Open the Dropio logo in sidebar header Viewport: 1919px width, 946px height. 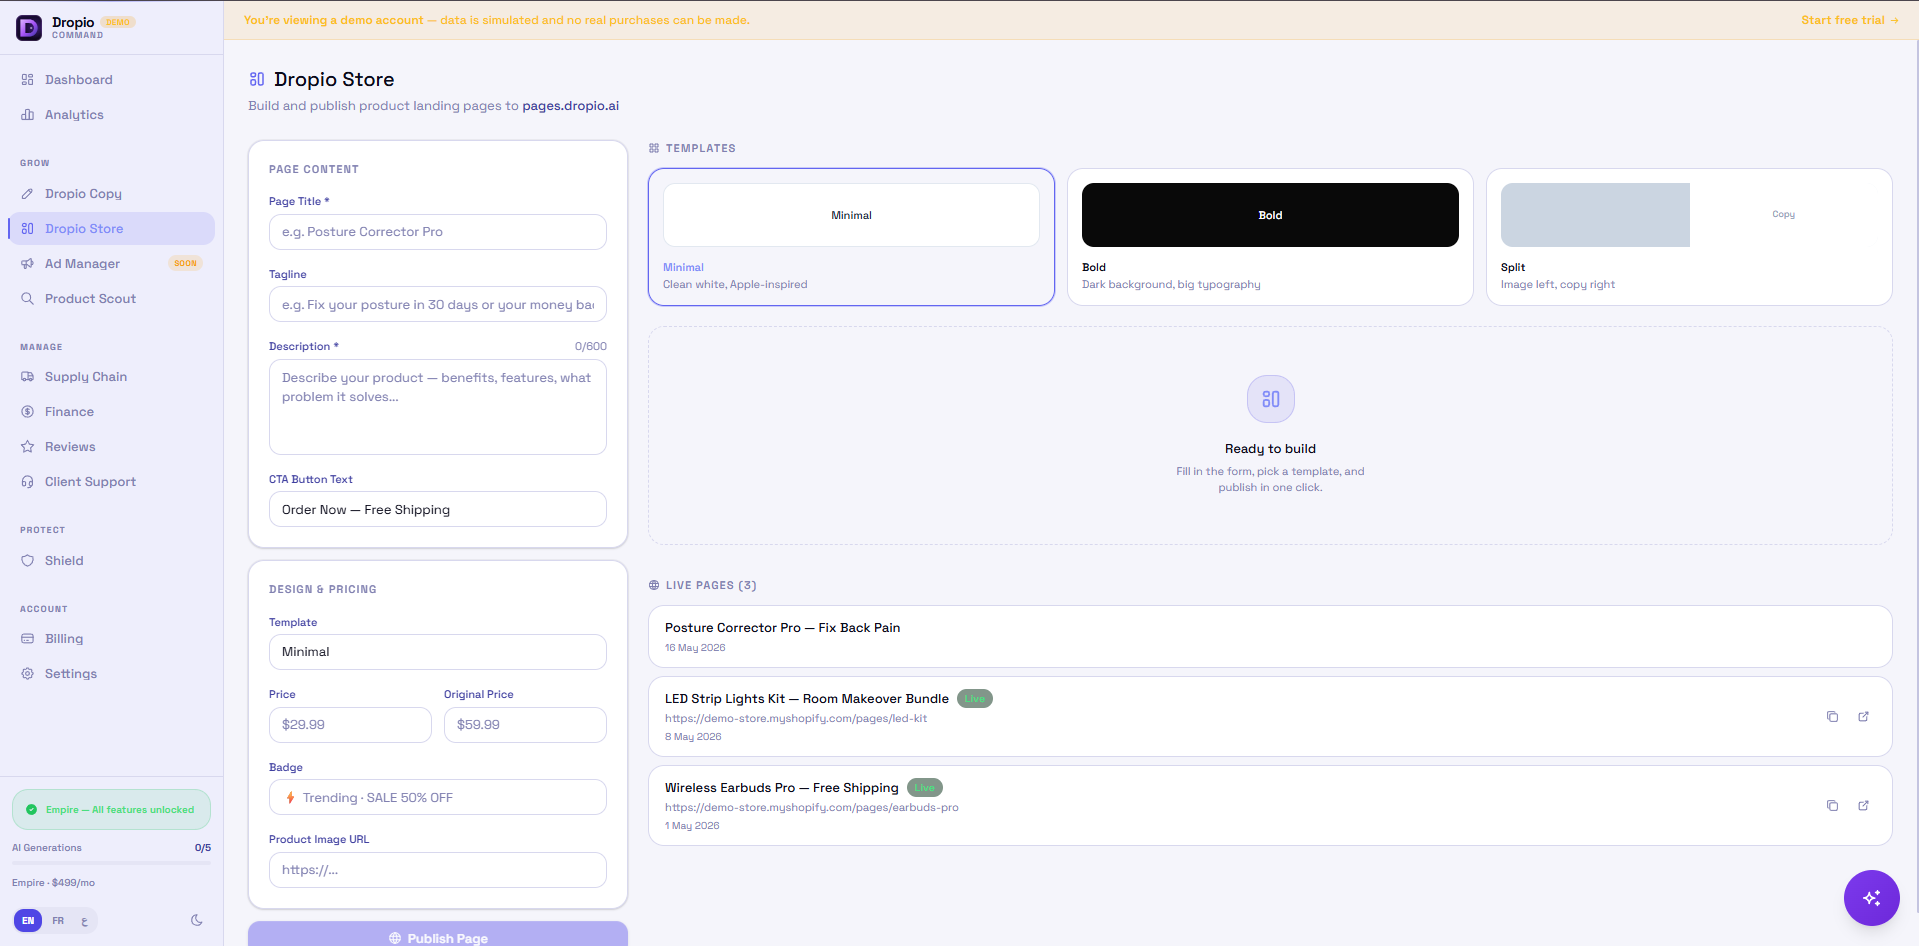[29, 27]
